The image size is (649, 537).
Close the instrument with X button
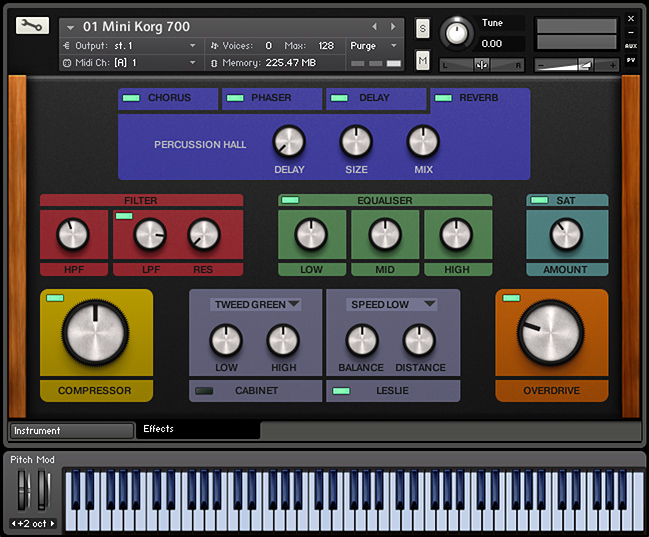tap(631, 18)
